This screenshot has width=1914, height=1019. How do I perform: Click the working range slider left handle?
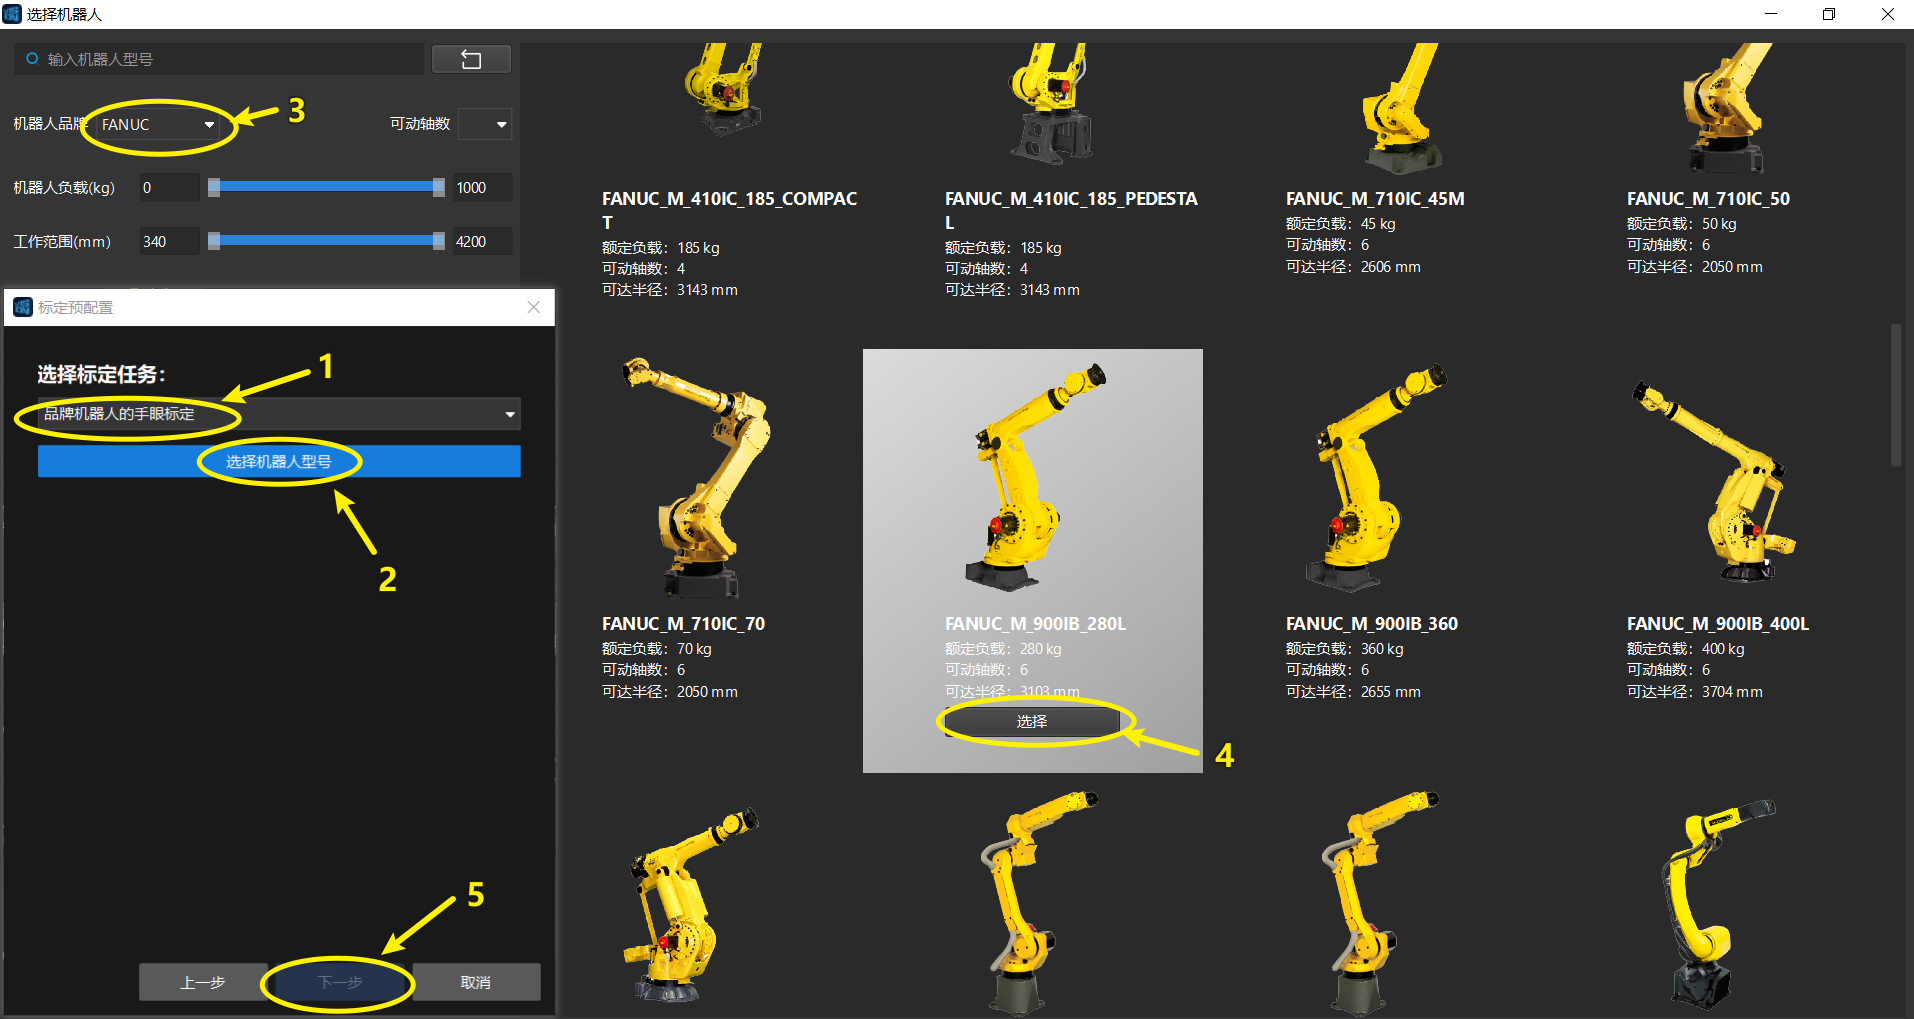click(214, 241)
